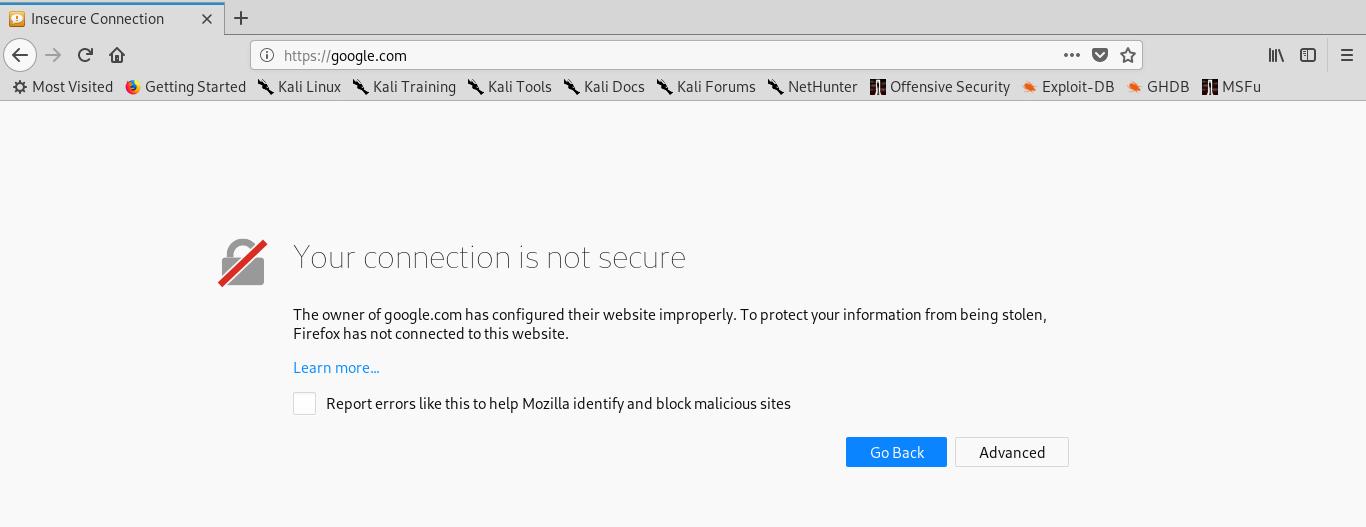This screenshot has height=527, width=1366.
Task: Reload the current page
Action: [x=85, y=55]
